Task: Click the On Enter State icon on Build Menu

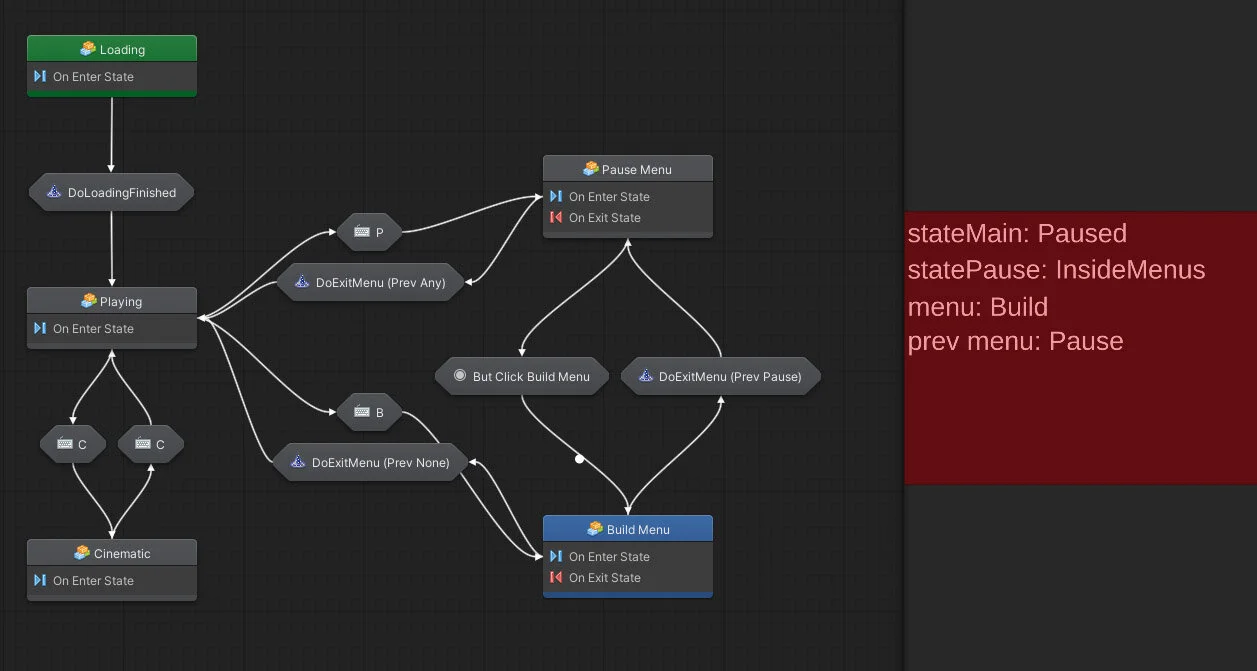Action: pyautogui.click(x=557, y=556)
